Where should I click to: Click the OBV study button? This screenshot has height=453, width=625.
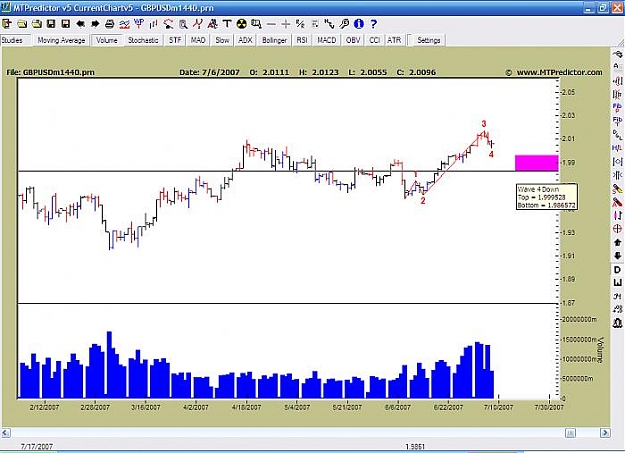(353, 40)
